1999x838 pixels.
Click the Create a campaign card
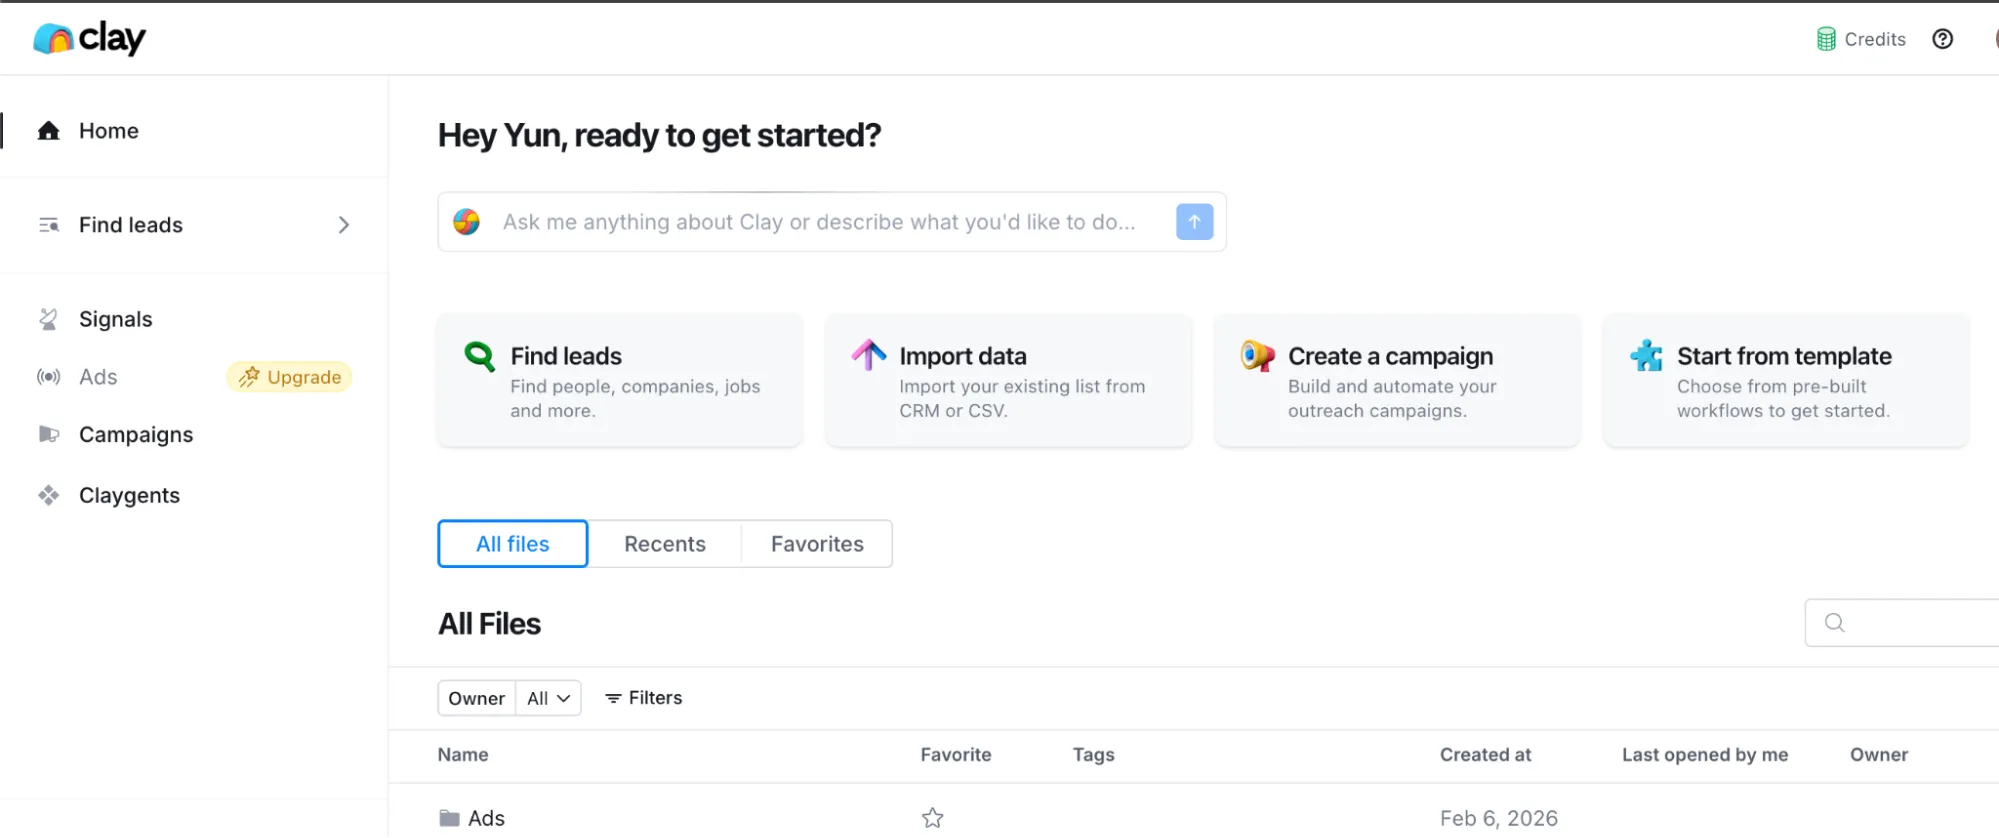pyautogui.click(x=1396, y=381)
